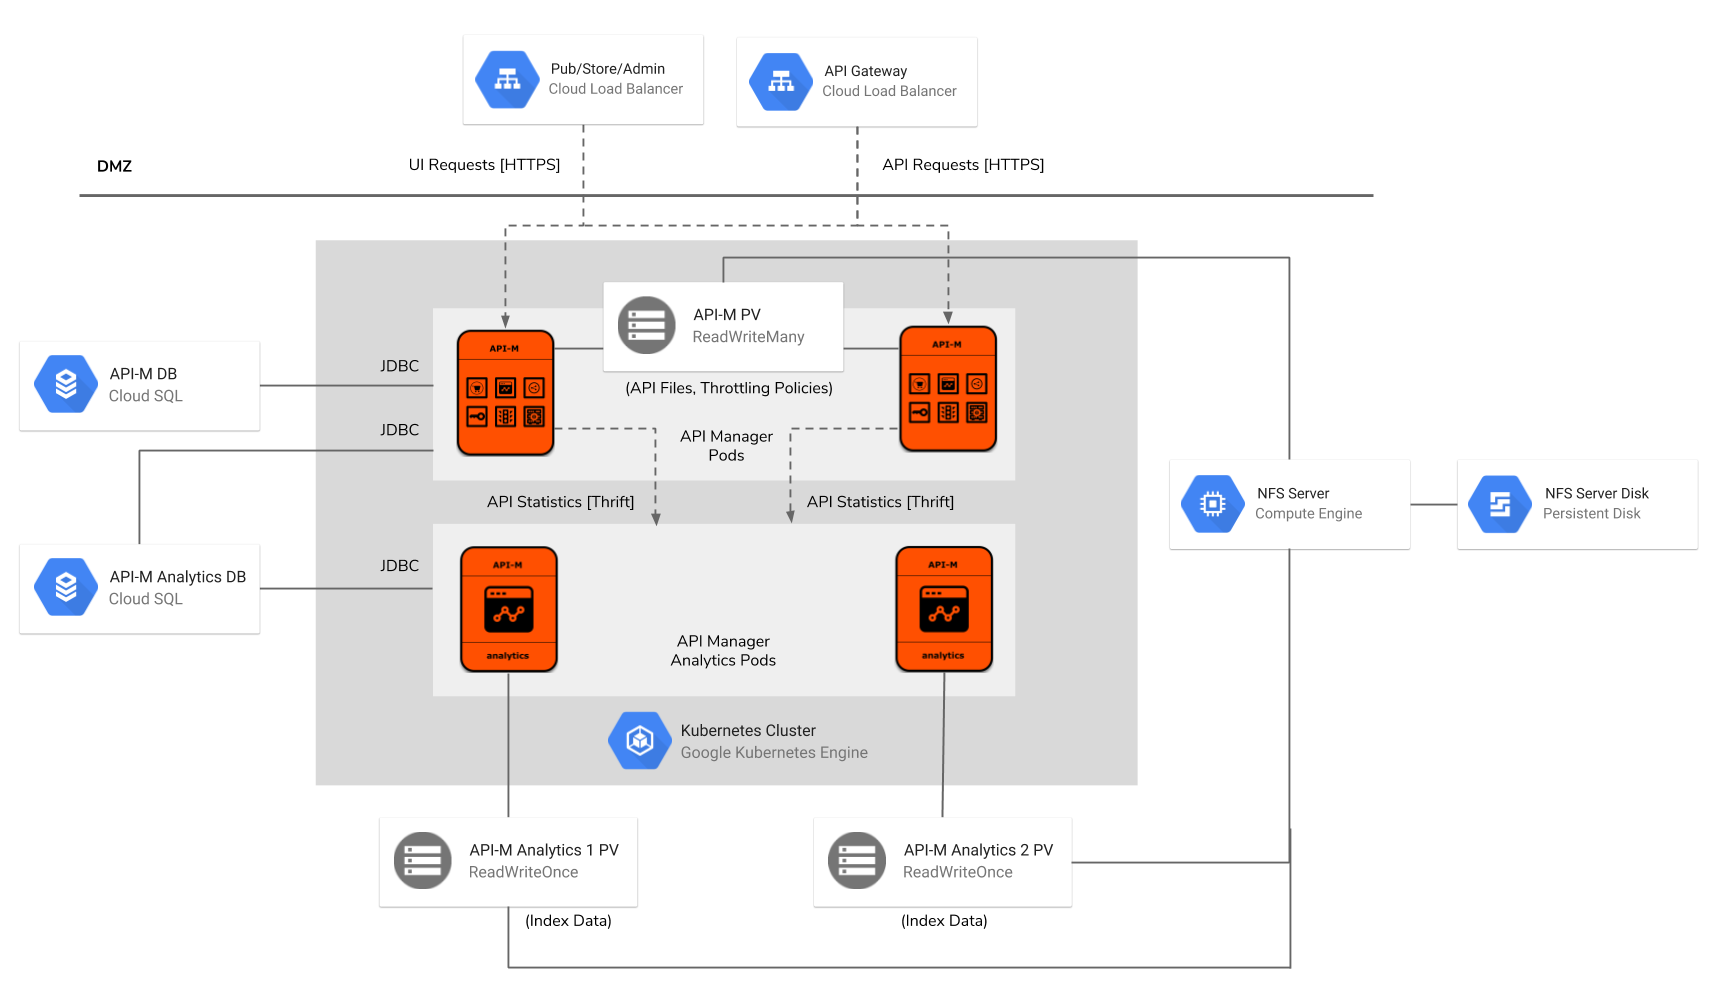Click 'ReadWriteOnce' under API-M Analytics 2 PV
The height and width of the screenshot is (987, 1721).
click(958, 872)
